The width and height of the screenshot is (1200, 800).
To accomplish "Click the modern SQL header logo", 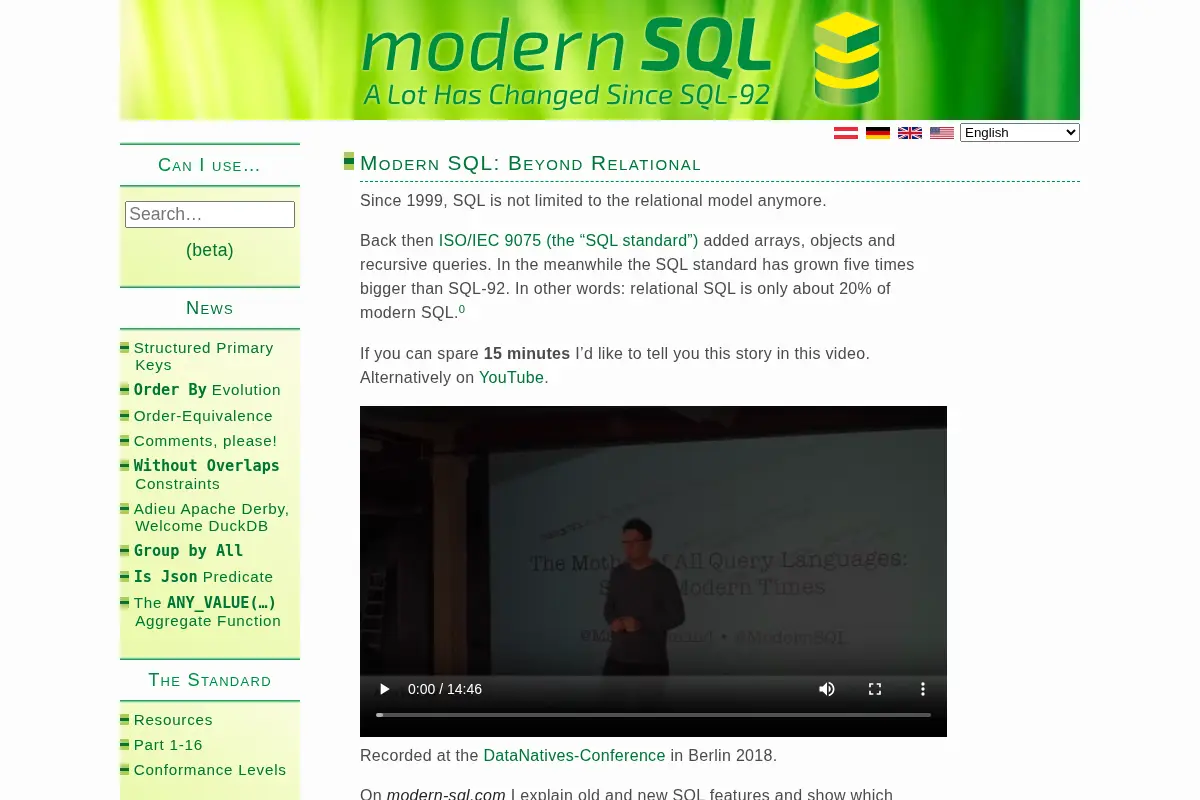I will coord(600,60).
